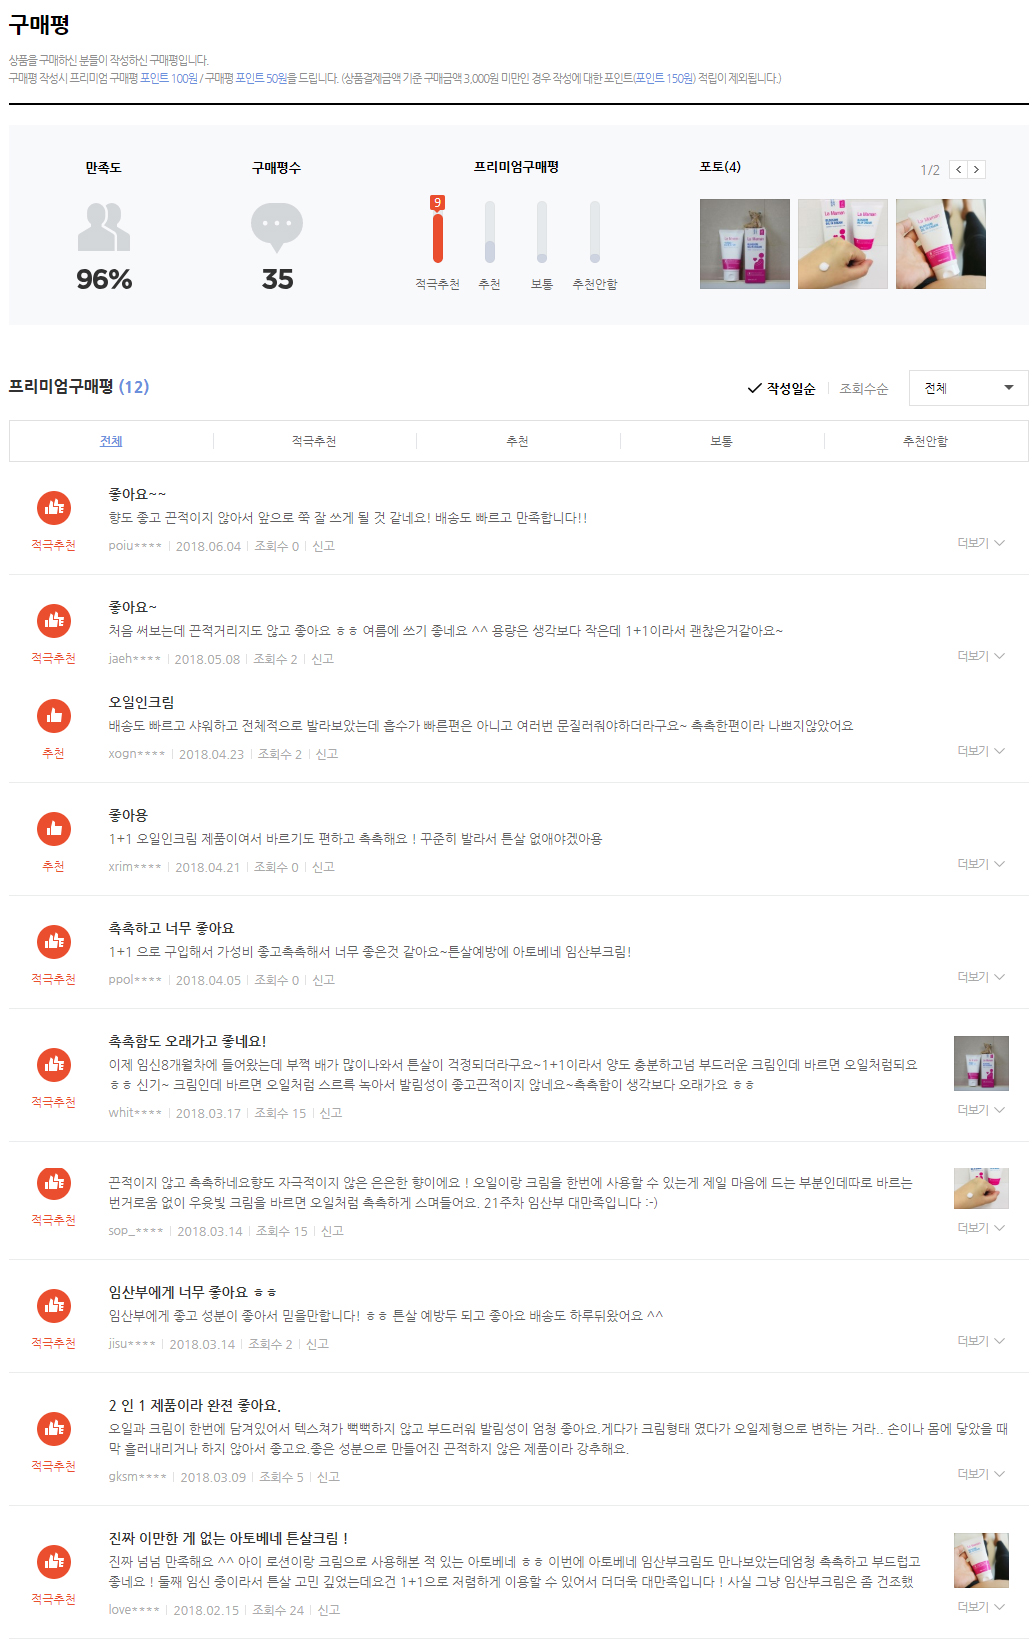
Task: Click thumbs-up icon of whit**** review
Action: coord(54,1065)
